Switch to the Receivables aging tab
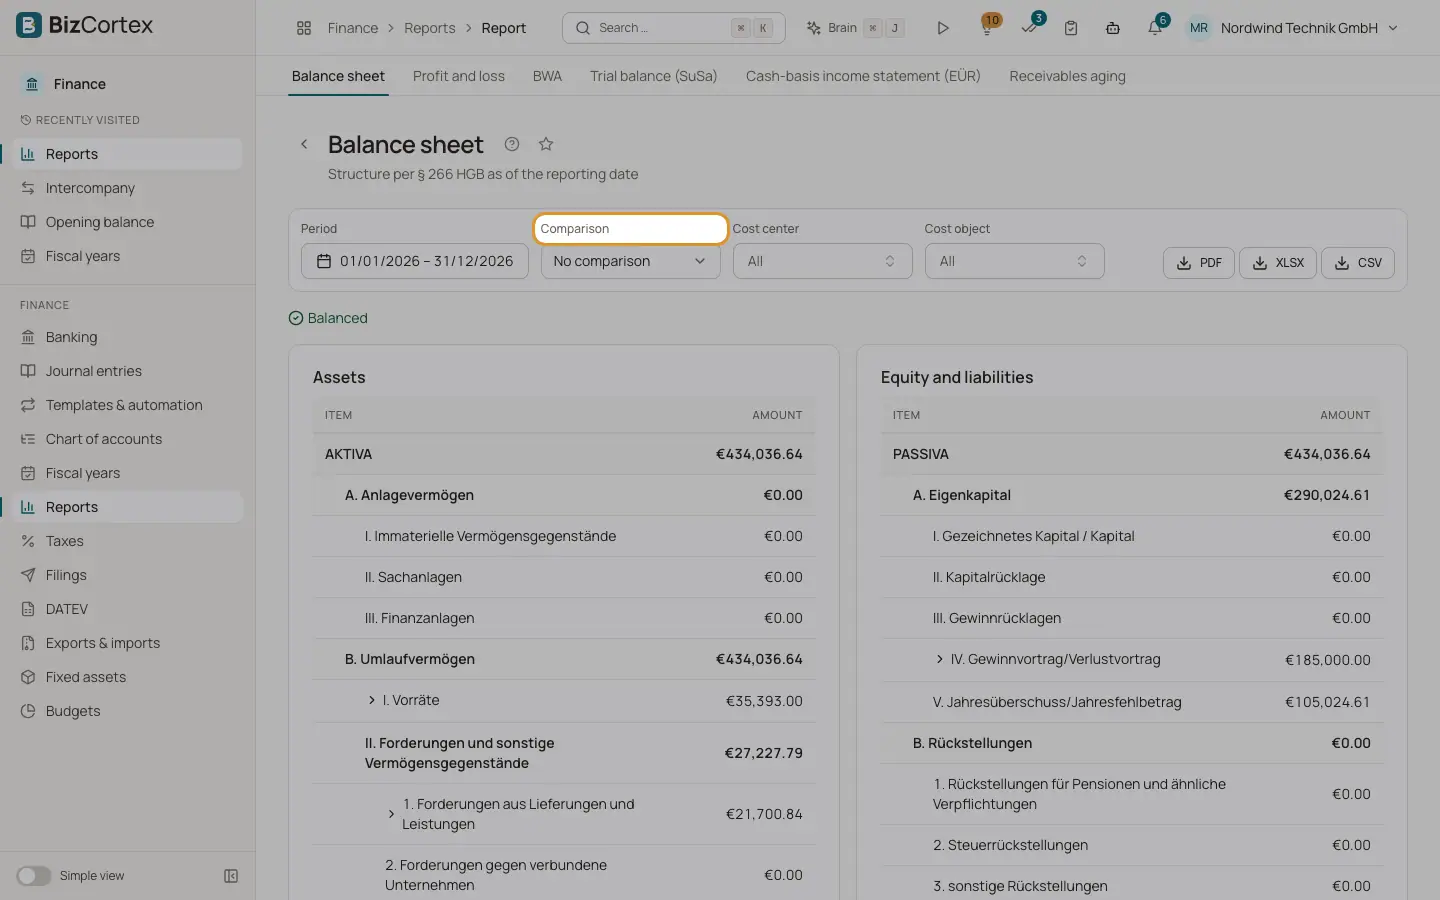 click(1067, 76)
